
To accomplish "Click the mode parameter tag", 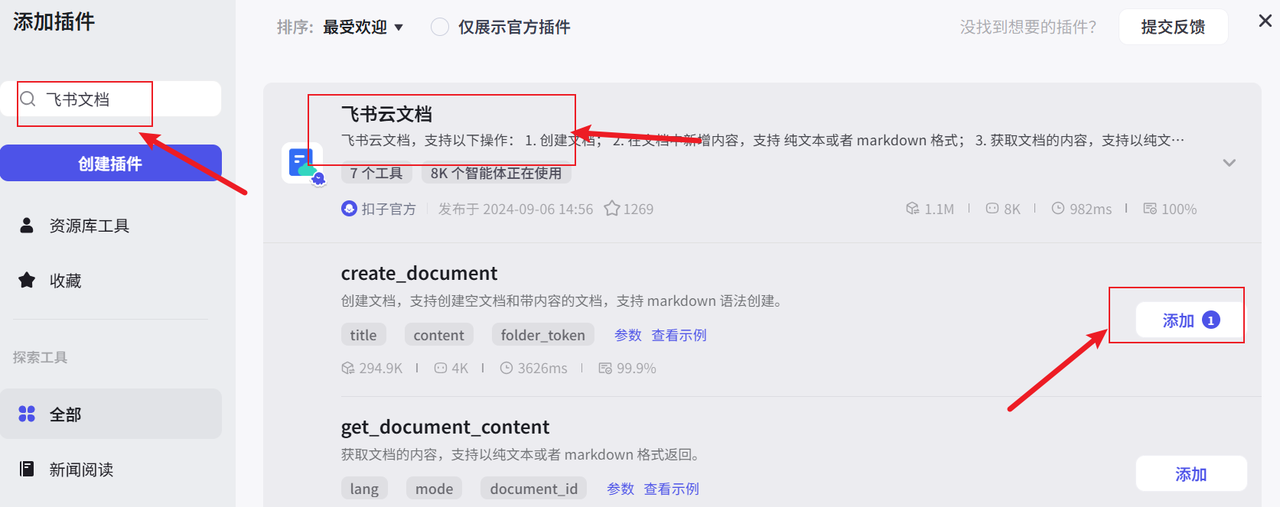I will tap(434, 489).
